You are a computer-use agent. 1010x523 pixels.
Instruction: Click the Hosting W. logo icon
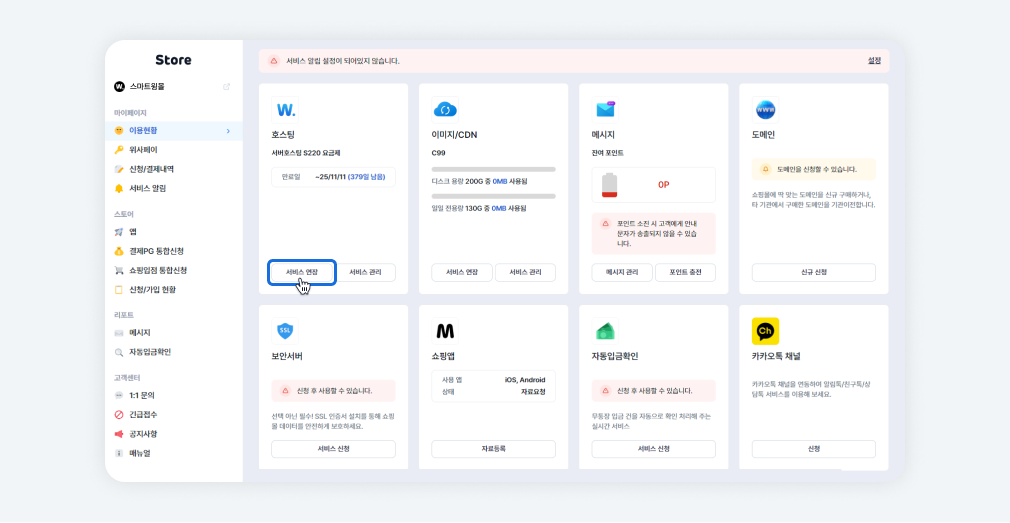click(x=285, y=110)
